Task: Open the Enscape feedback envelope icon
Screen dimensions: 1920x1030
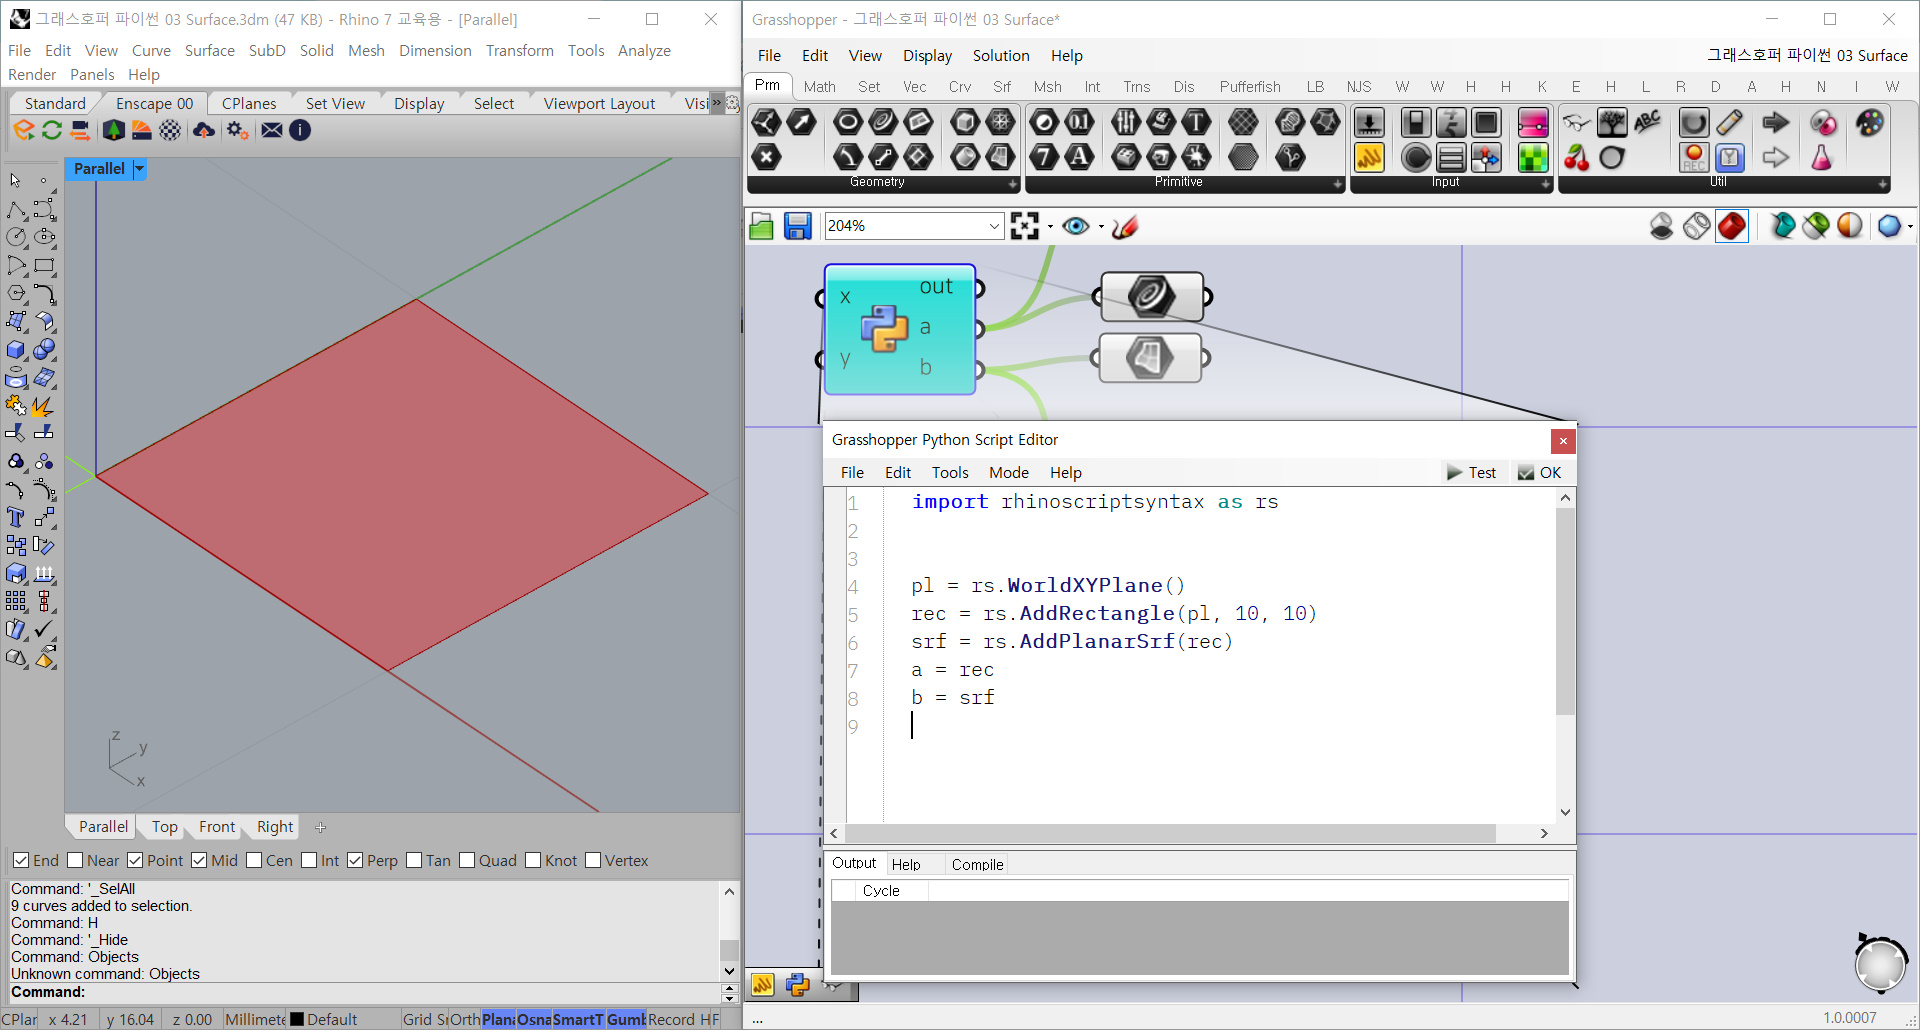Action: (x=271, y=130)
